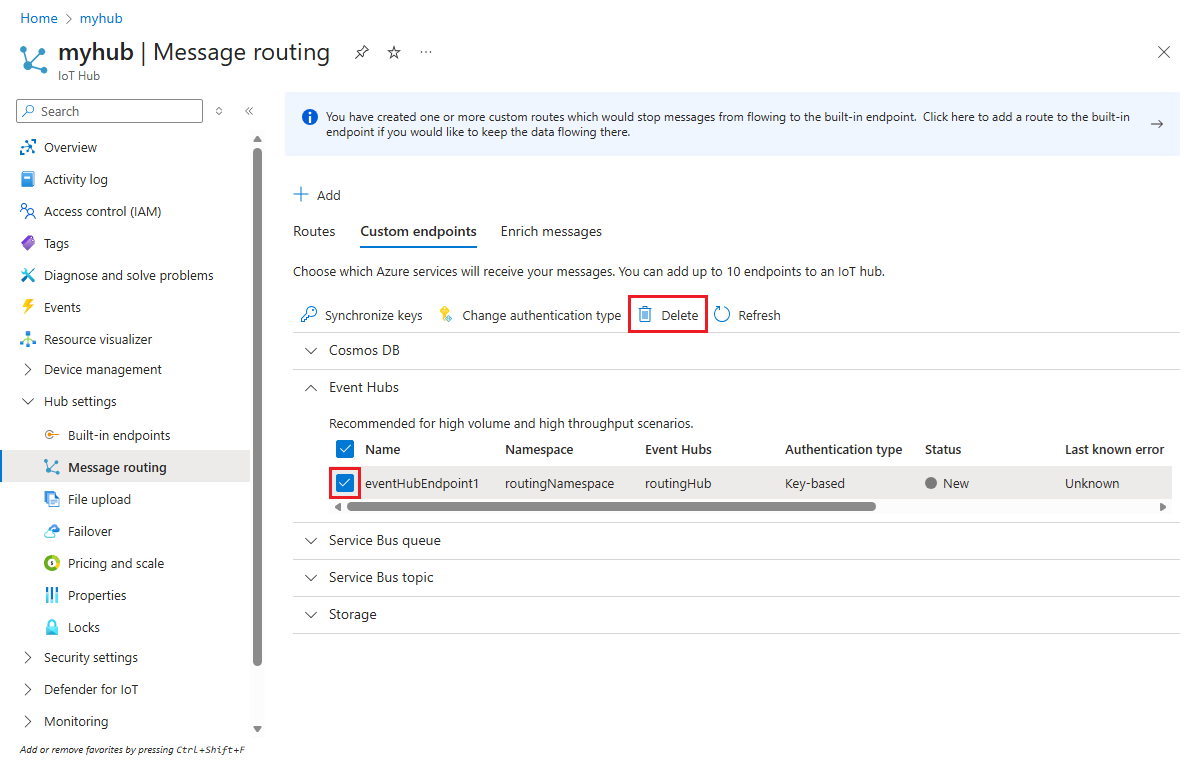Open Pricing and scale menu item
The width and height of the screenshot is (1200, 760).
point(116,563)
